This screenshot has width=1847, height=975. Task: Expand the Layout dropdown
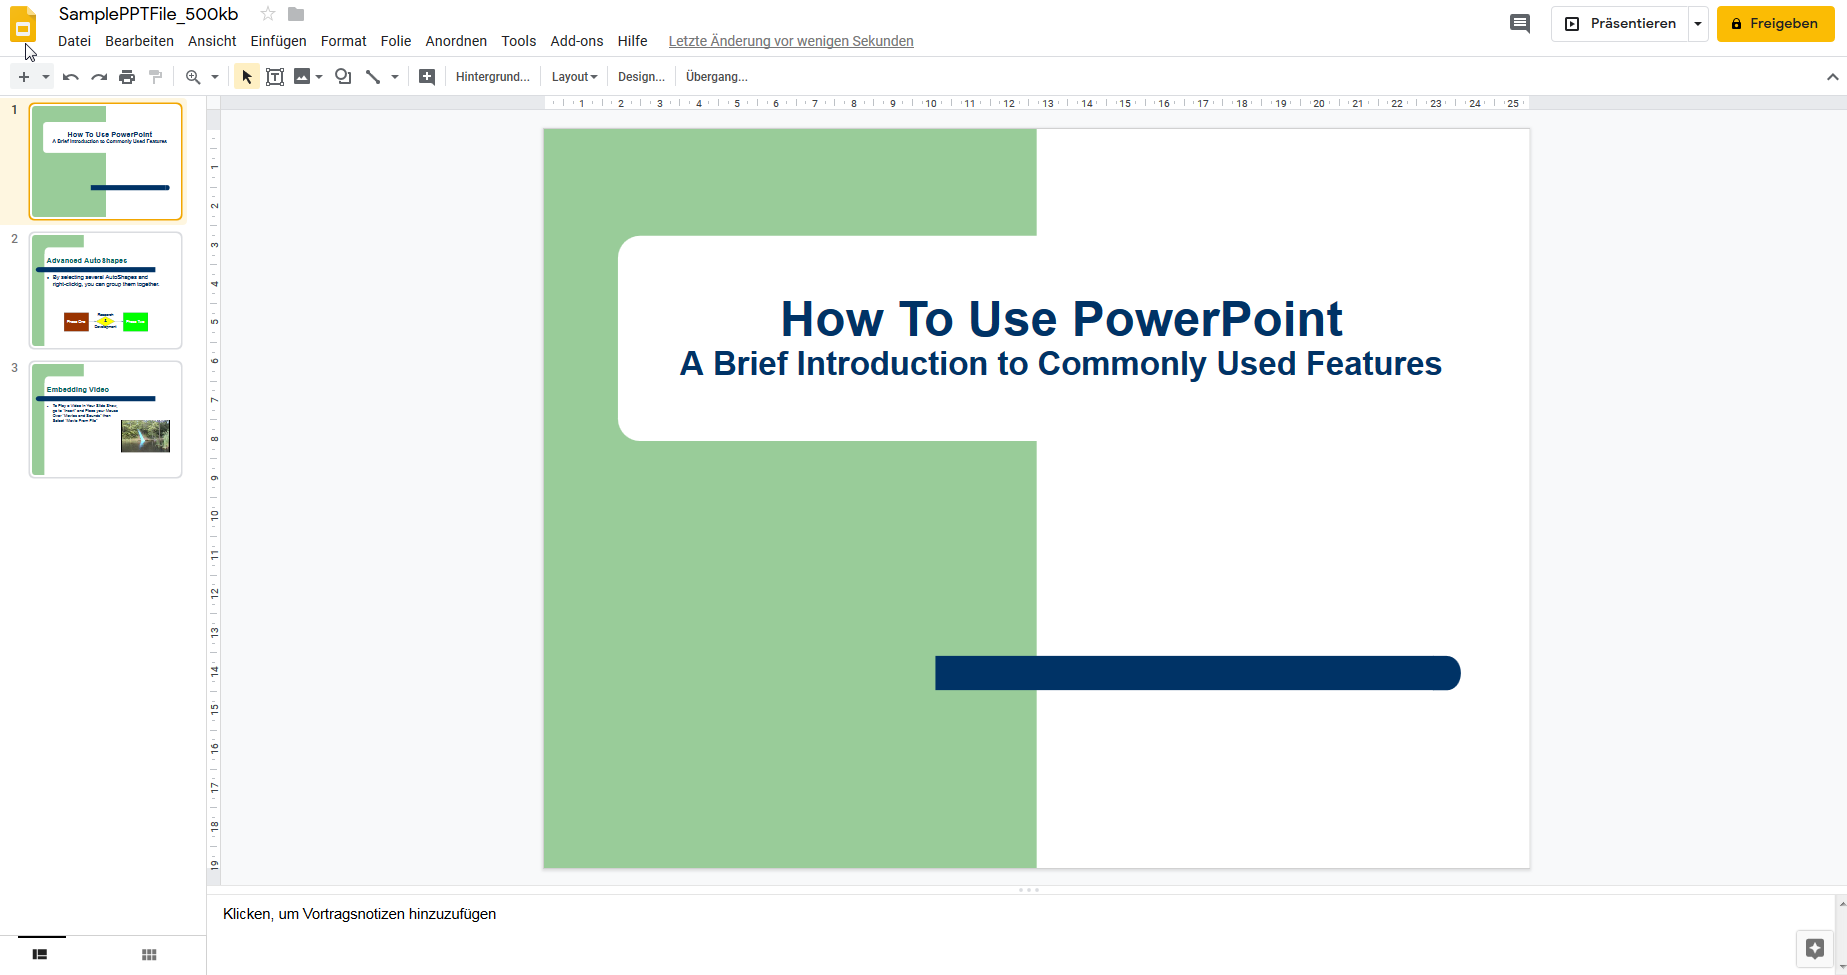pos(574,77)
